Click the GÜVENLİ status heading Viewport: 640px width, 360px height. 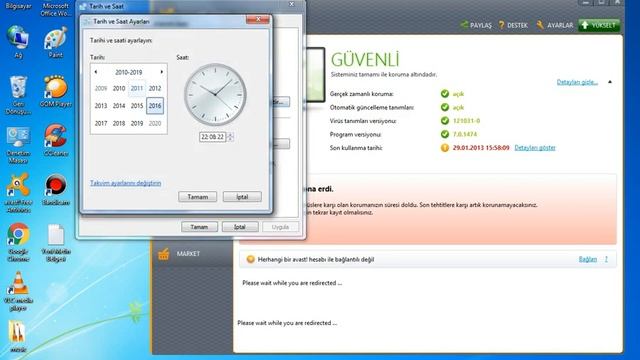[x=365, y=60]
